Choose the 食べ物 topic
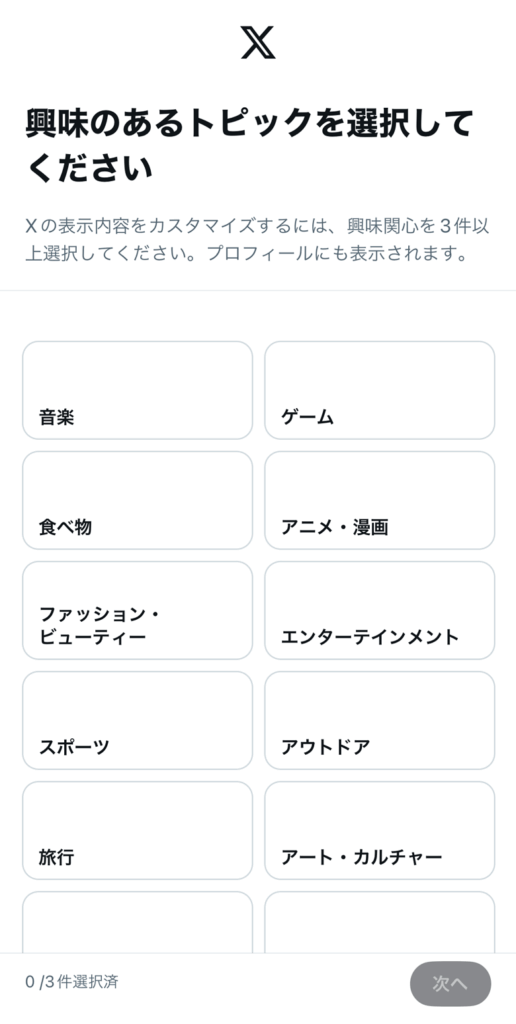Image resolution: width=516 pixels, height=1024 pixels. (x=137, y=500)
